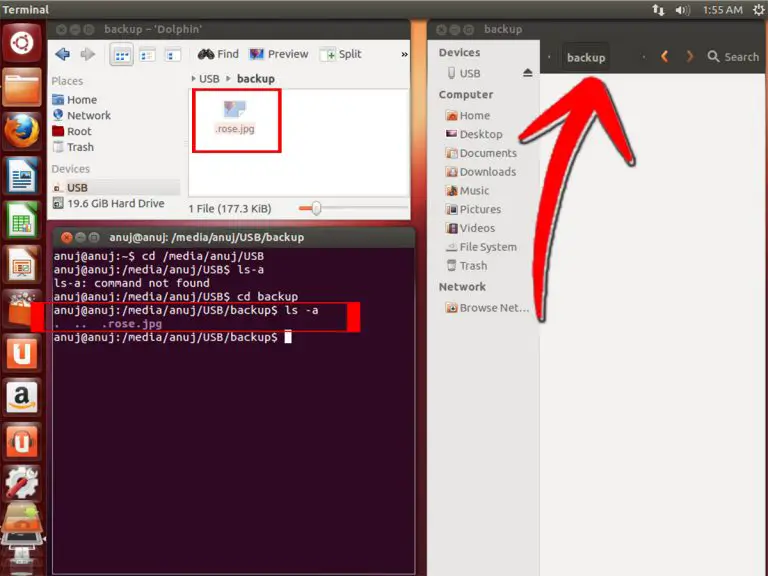Open Find with the binoculars button
The image size is (768, 576).
pos(218,54)
